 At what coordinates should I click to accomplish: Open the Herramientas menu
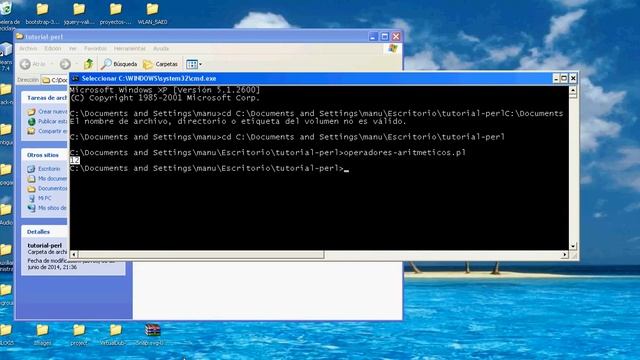(130, 48)
